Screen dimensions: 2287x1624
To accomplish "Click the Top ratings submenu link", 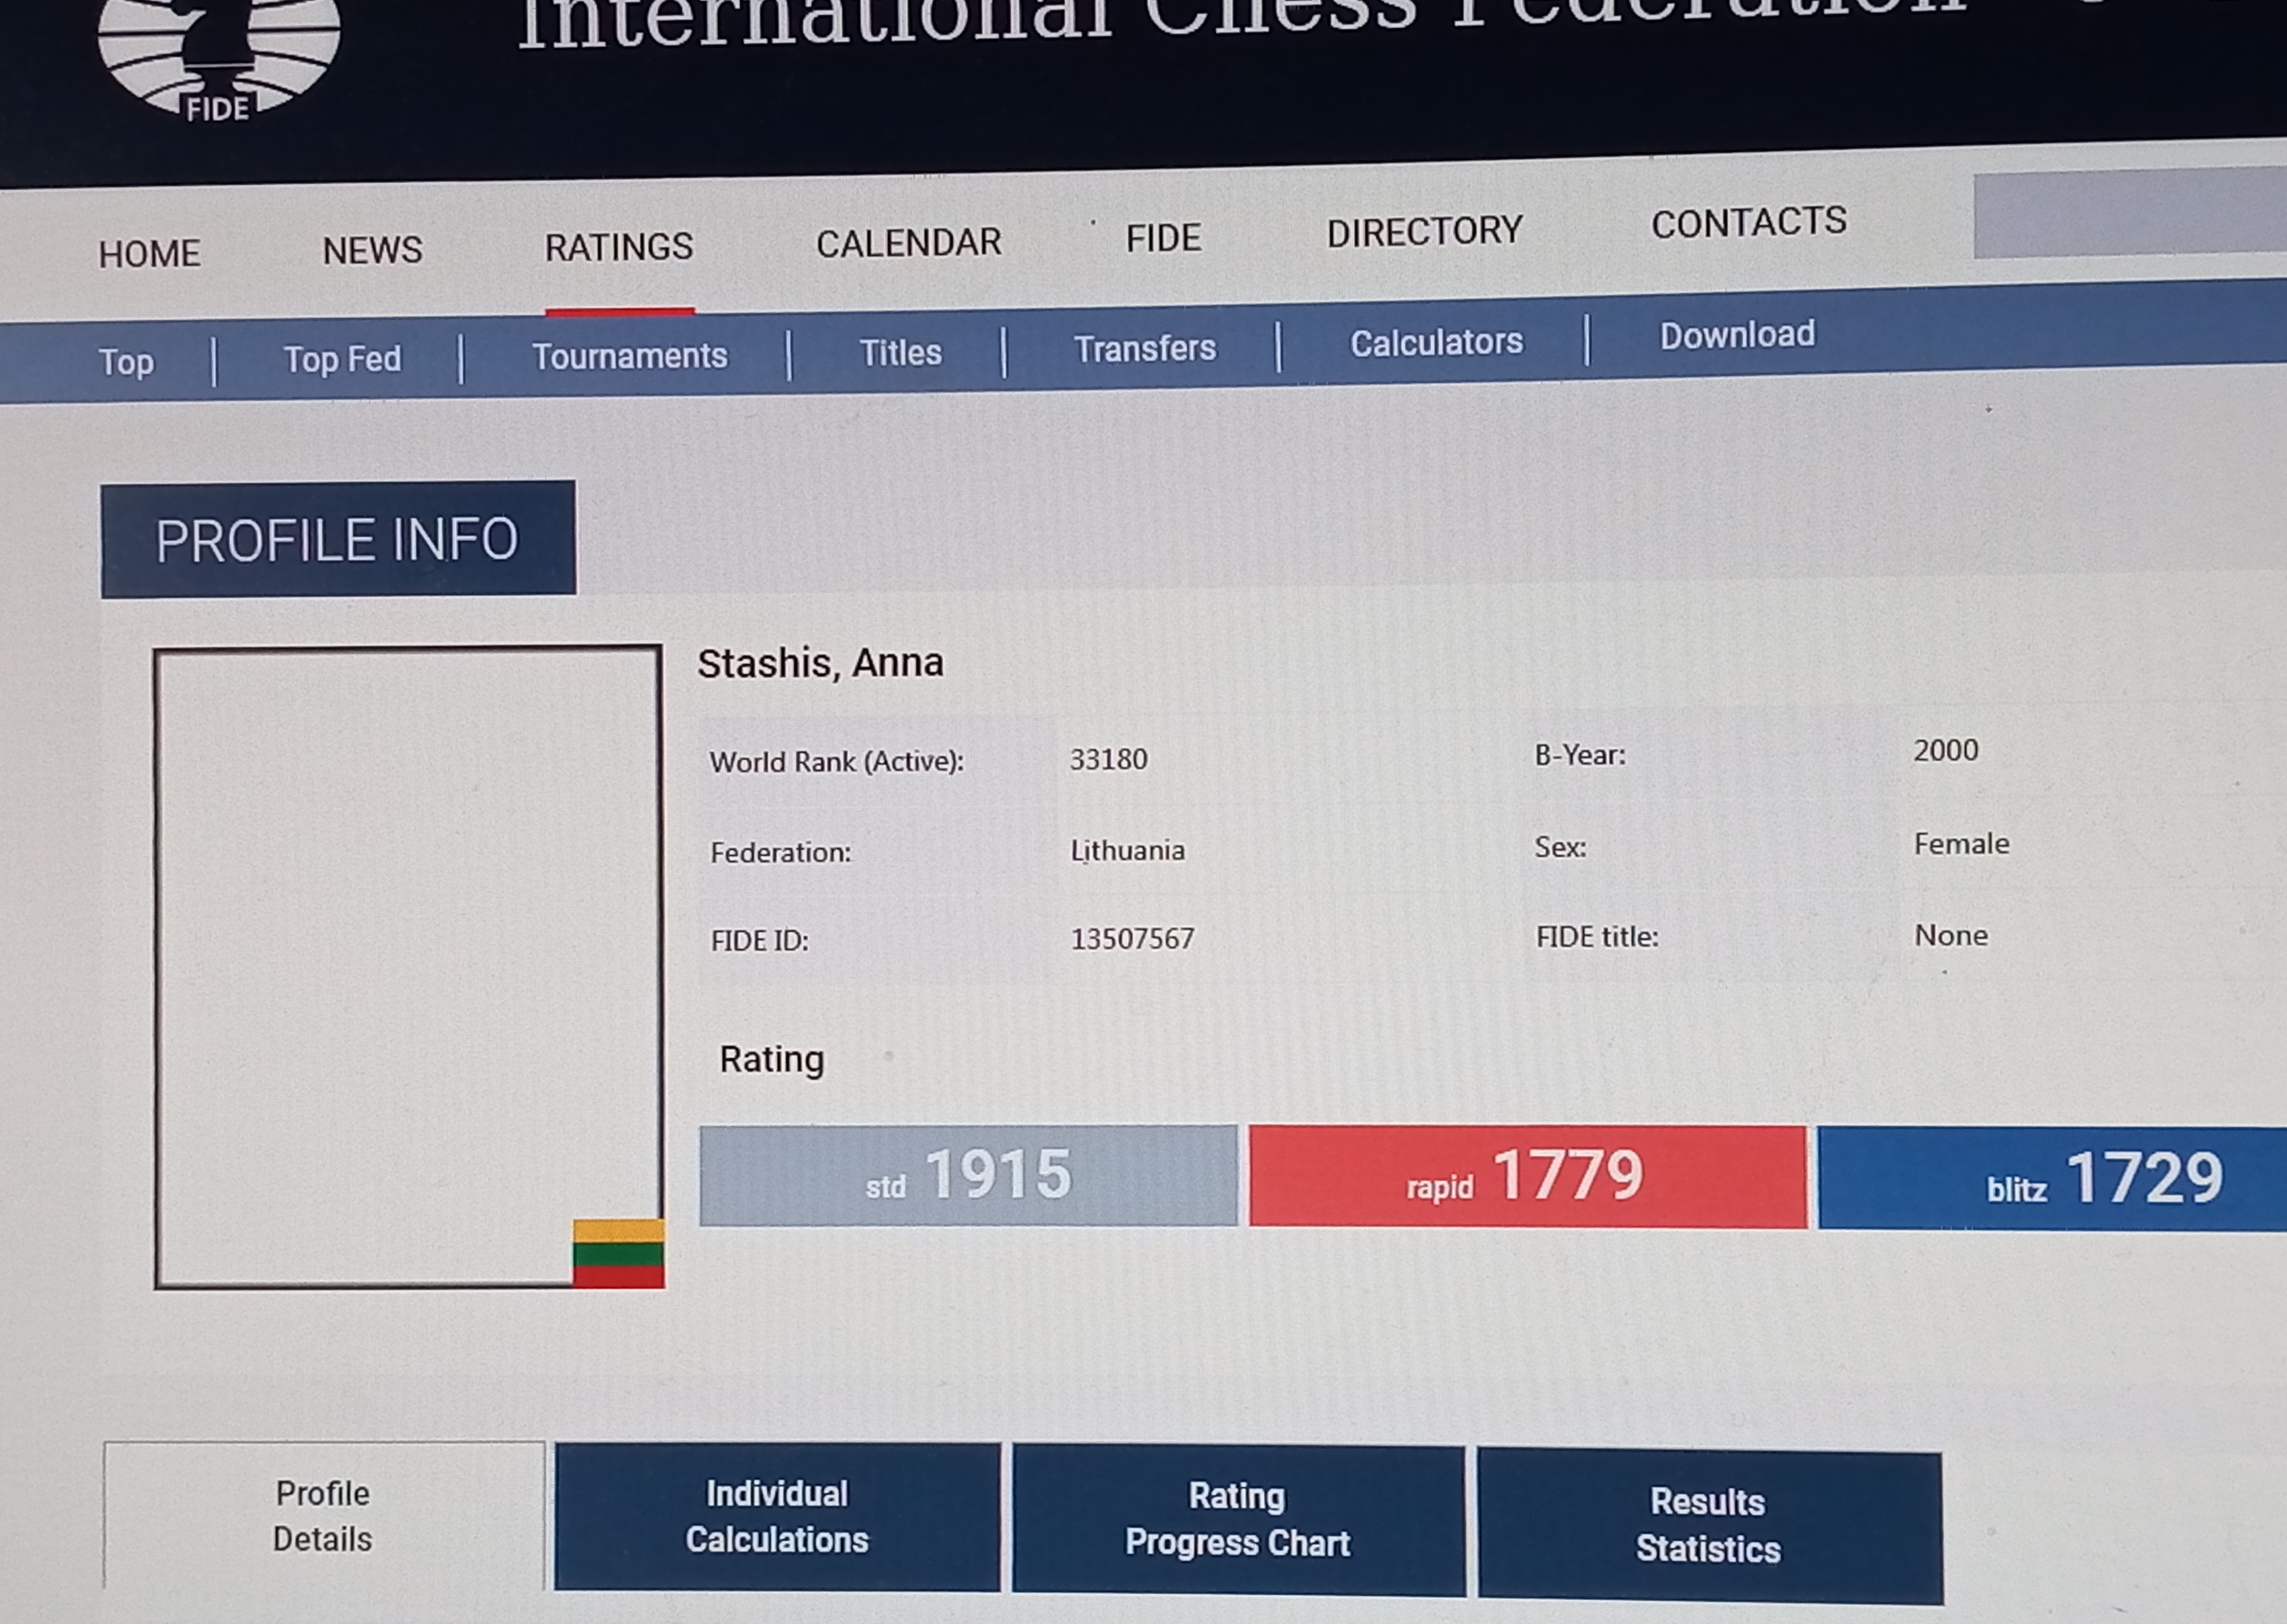I will coord(126,362).
